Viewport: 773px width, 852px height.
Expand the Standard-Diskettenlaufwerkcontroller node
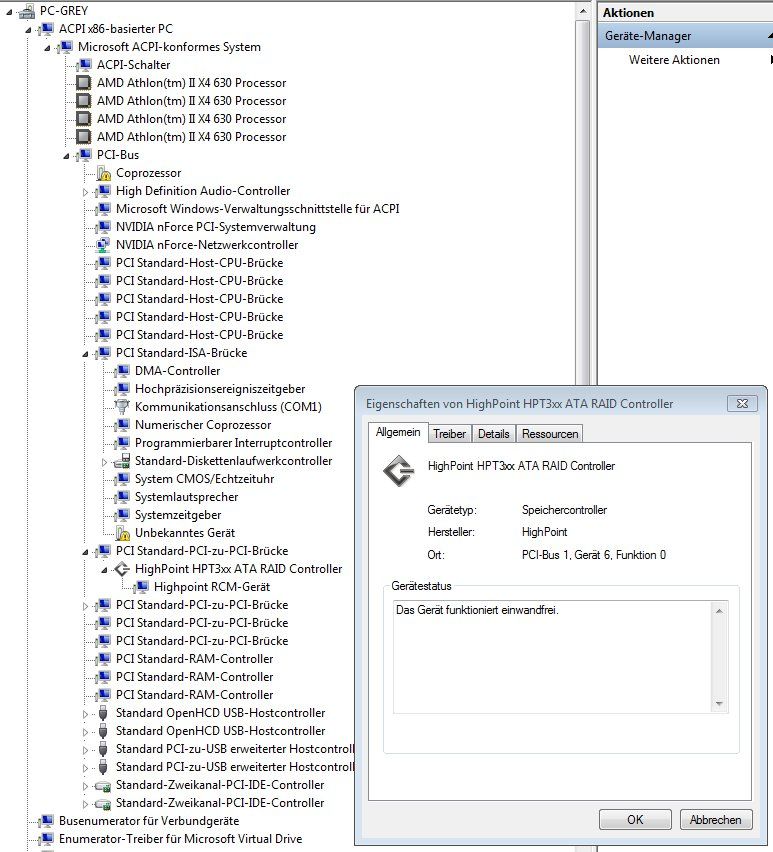point(104,462)
